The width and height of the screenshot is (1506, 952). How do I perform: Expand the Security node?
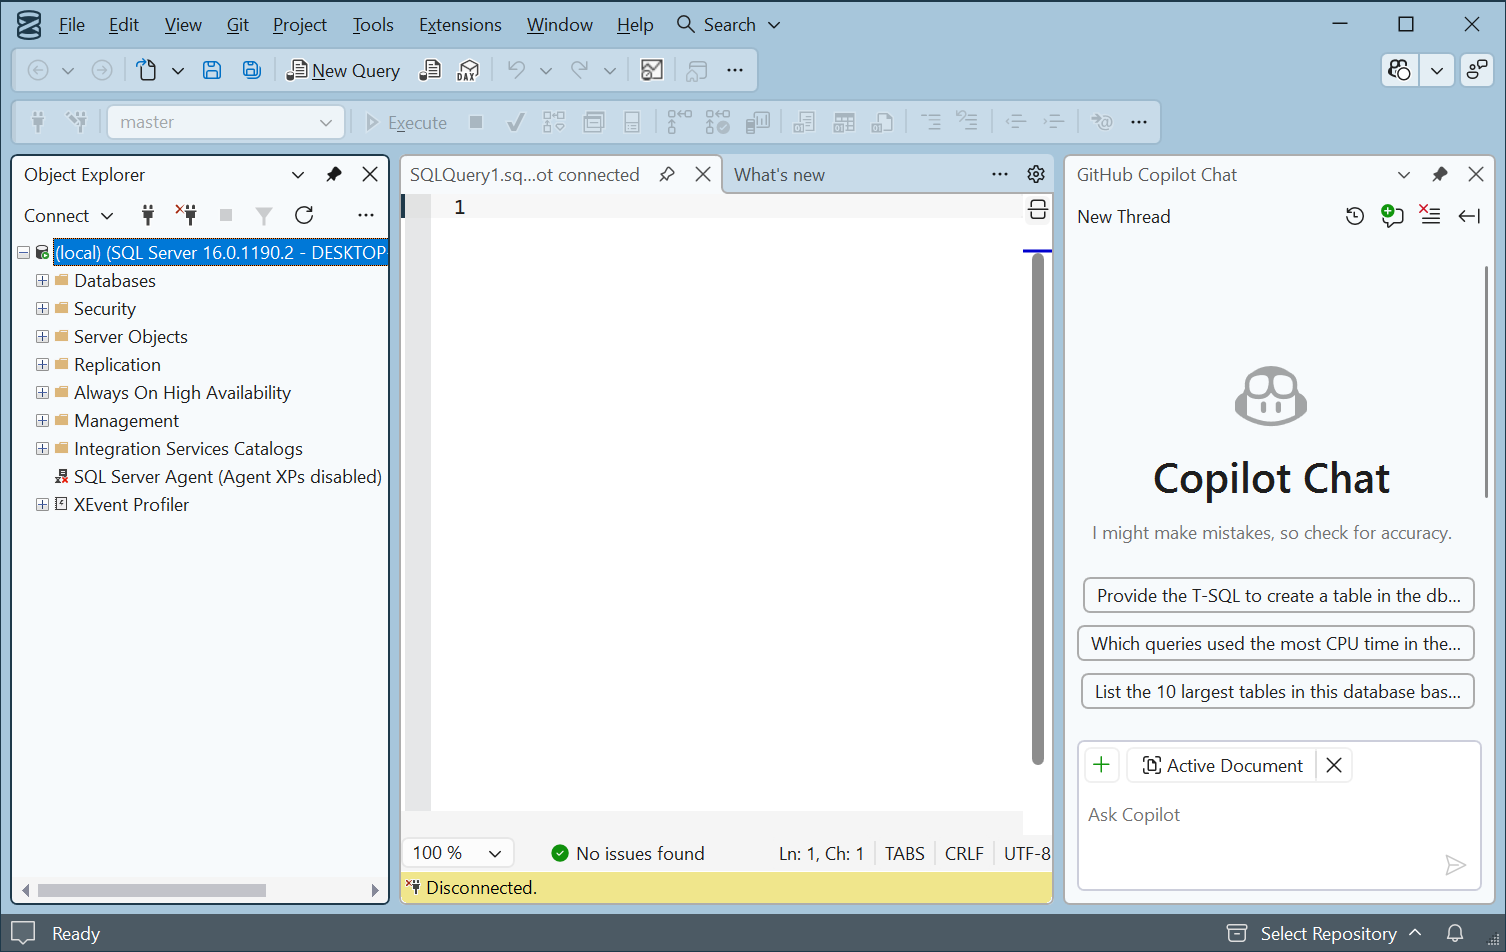click(x=42, y=309)
